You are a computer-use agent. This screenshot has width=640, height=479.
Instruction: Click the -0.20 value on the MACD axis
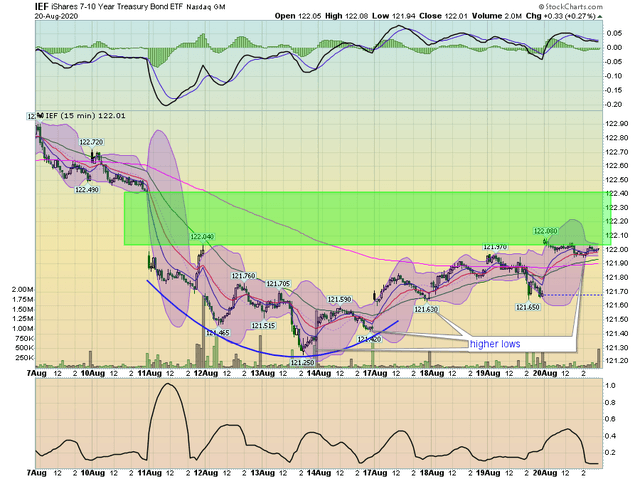click(x=614, y=104)
